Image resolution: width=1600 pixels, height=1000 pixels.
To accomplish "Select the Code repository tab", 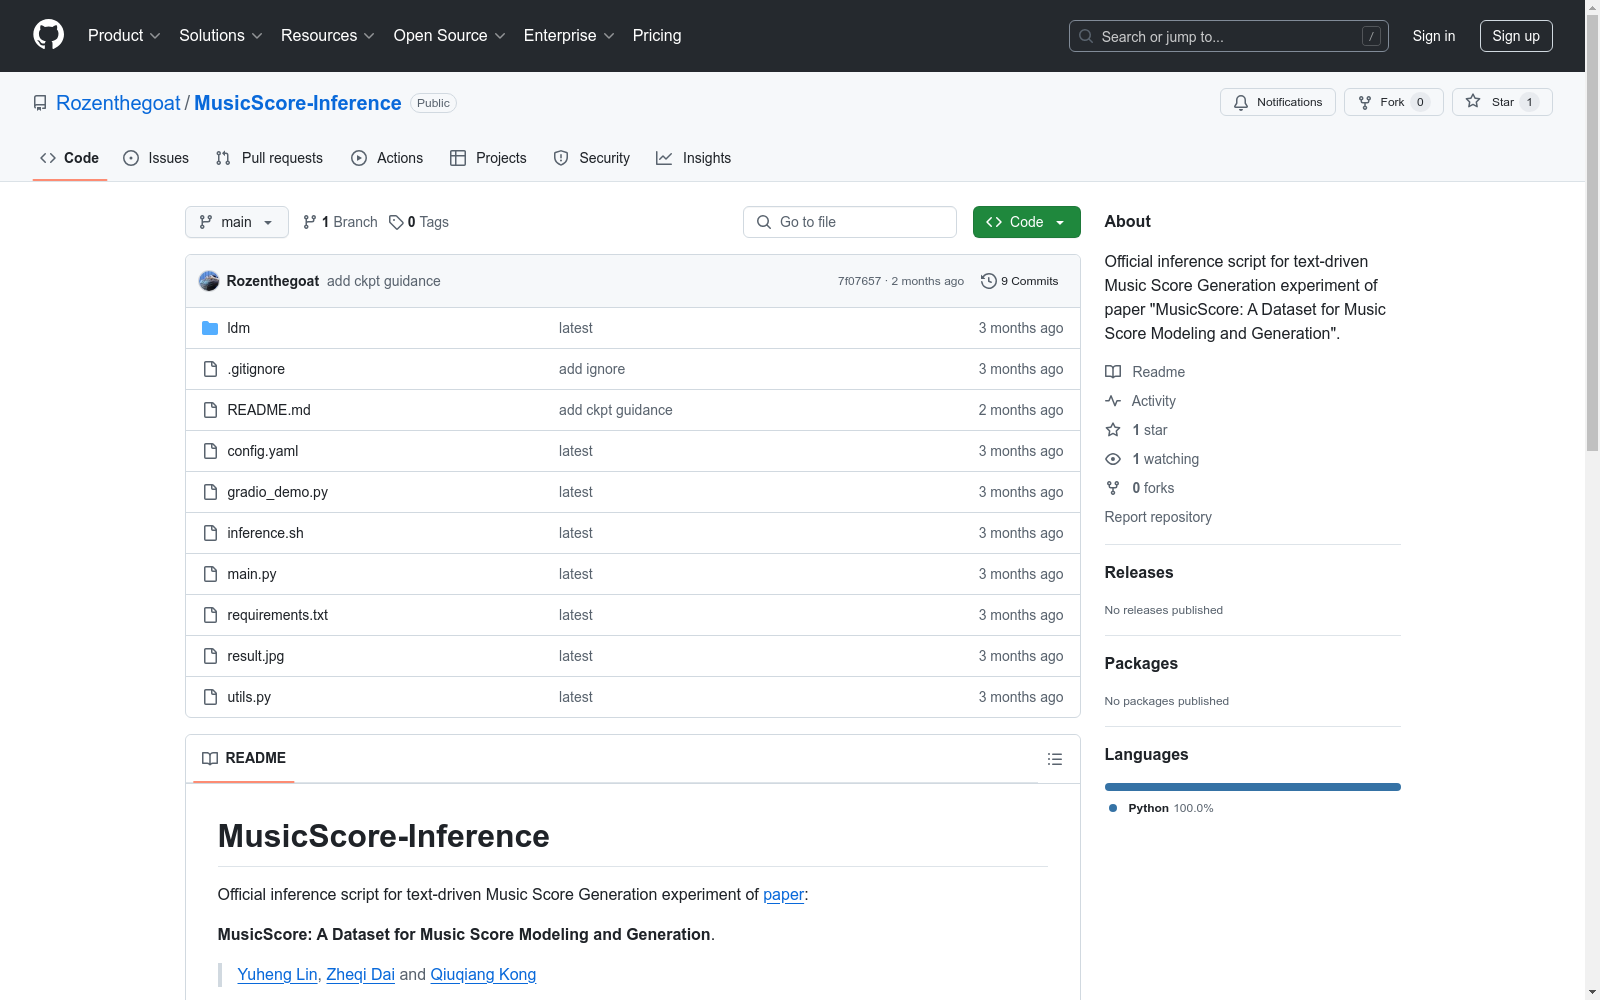I will click(x=70, y=158).
